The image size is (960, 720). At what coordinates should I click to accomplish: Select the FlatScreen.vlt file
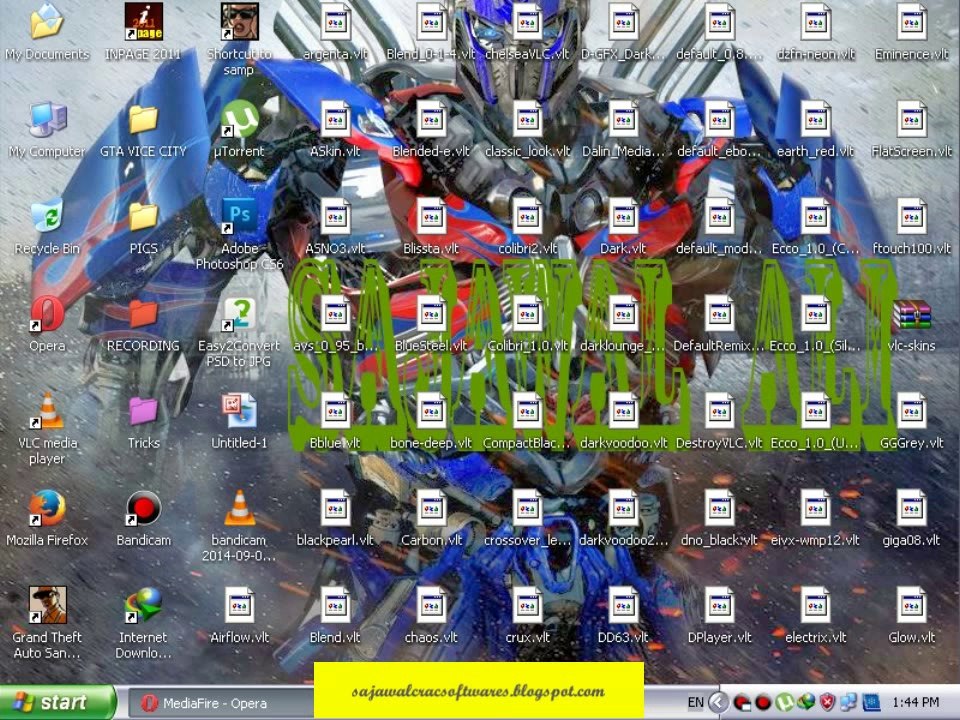[912, 119]
